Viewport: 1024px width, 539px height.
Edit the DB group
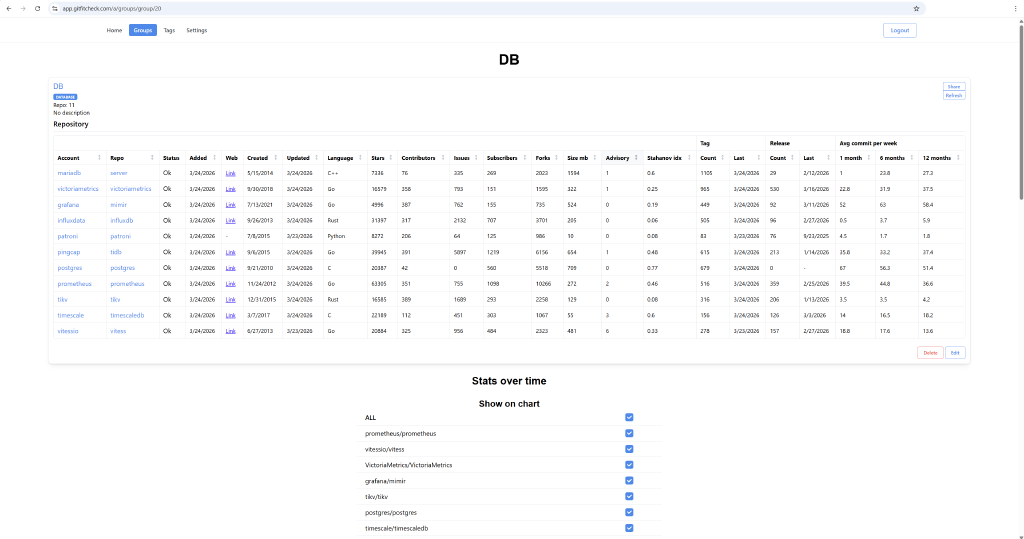[955, 353]
